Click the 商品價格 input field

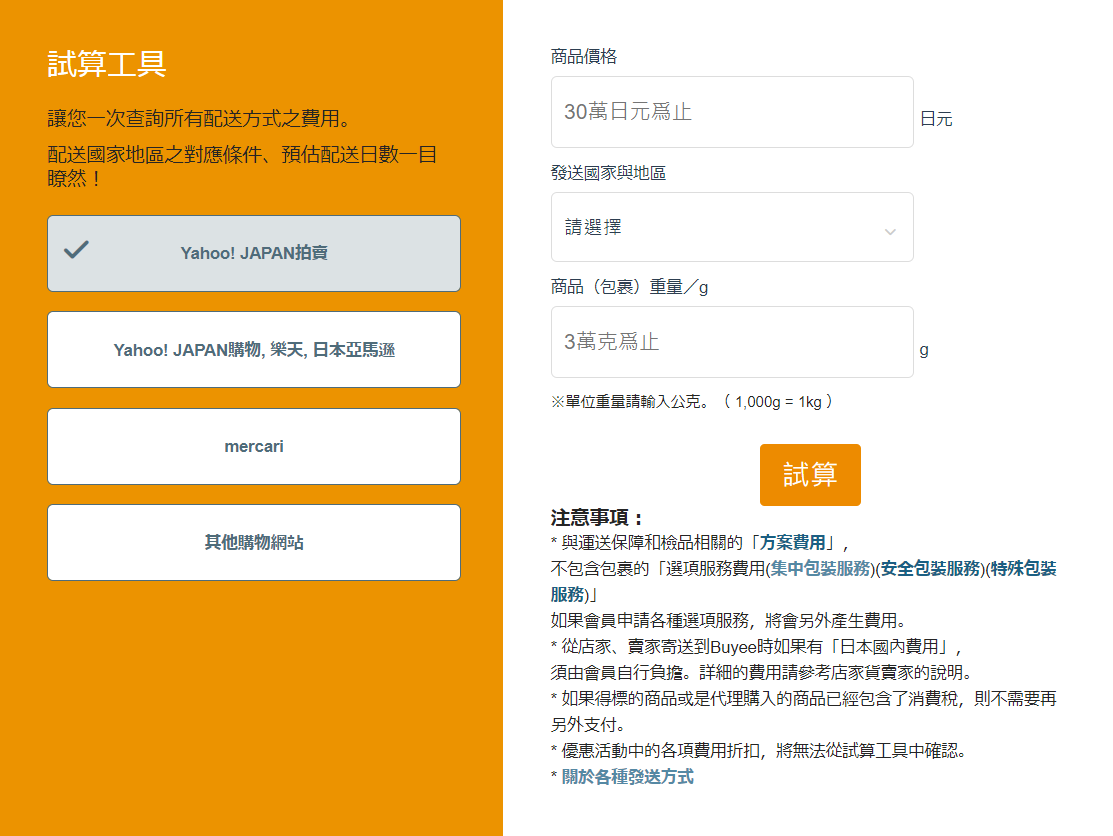731,112
